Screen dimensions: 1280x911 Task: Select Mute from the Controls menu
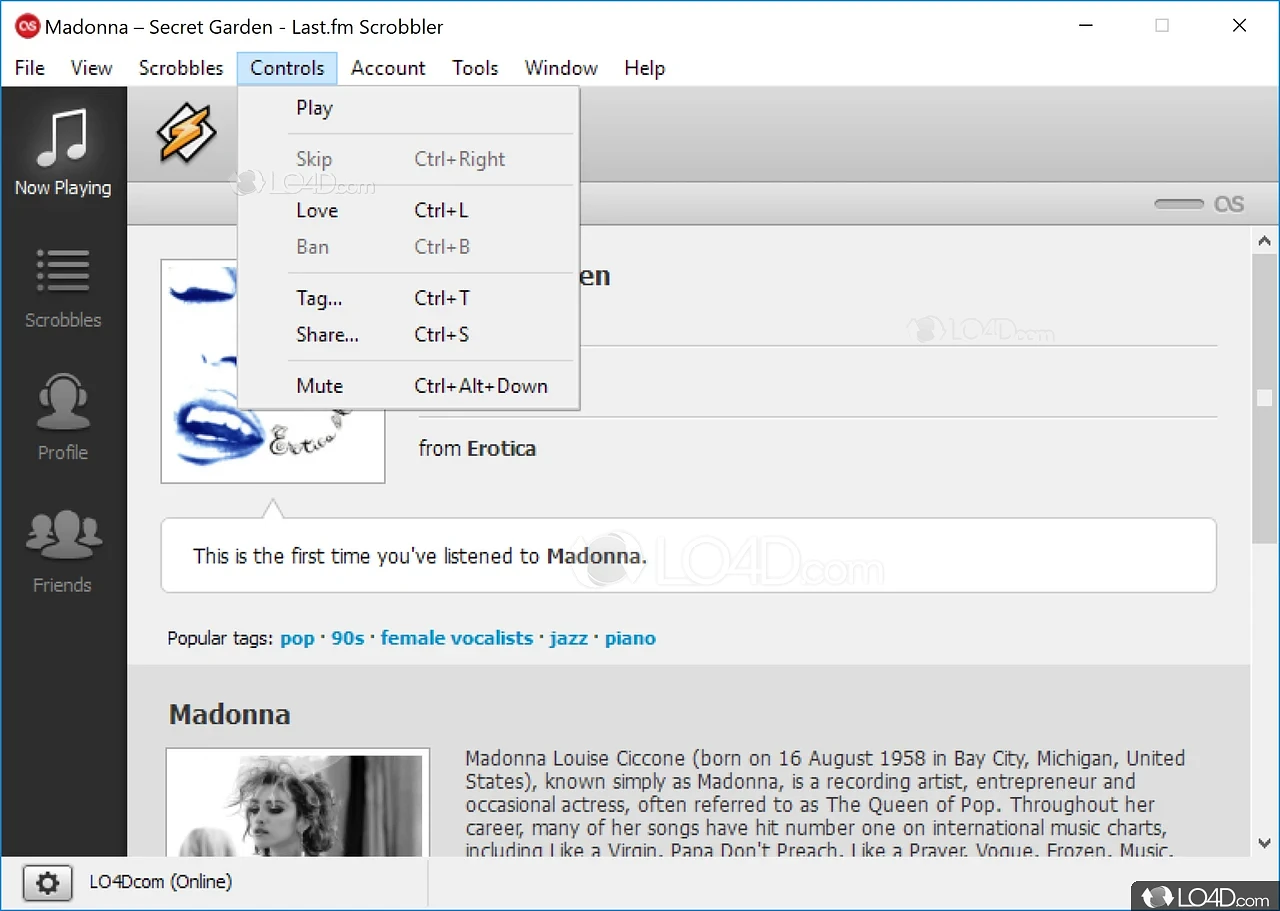coord(408,386)
